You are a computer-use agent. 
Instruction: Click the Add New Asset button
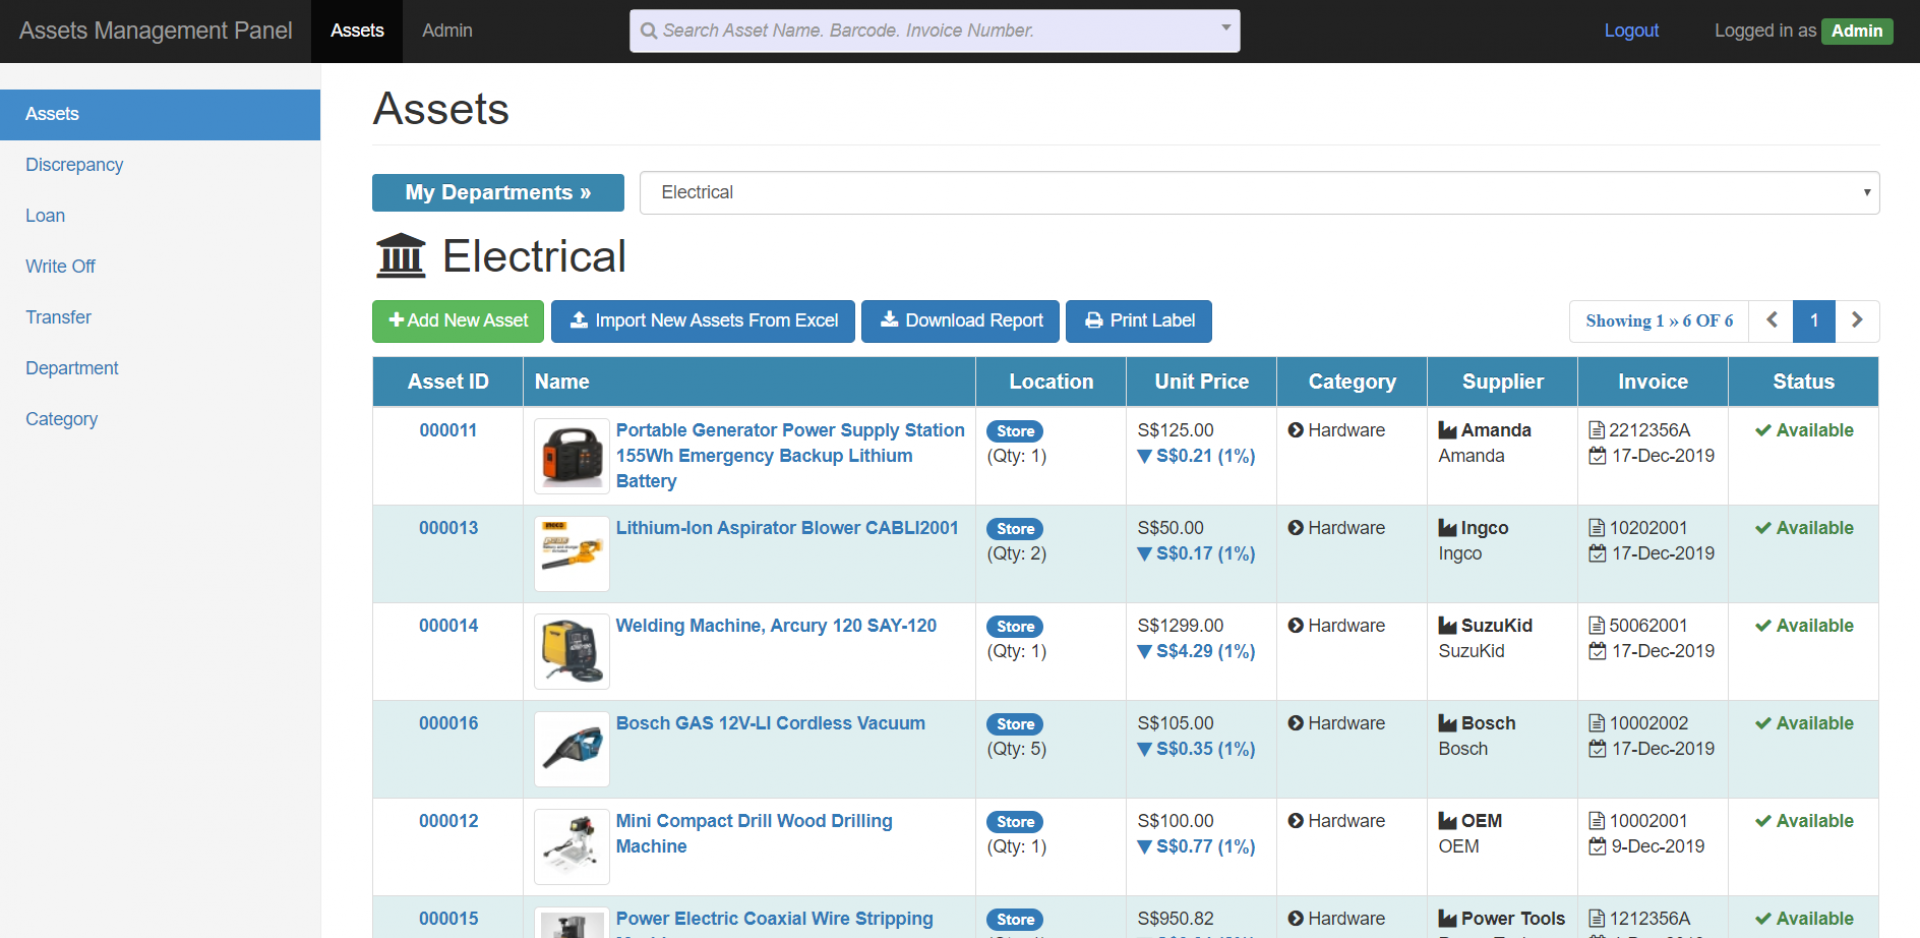click(457, 321)
